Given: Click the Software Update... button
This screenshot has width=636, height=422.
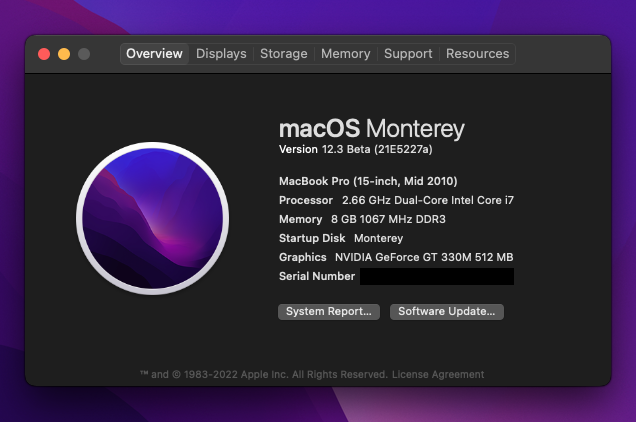Looking at the screenshot, I should click(447, 312).
